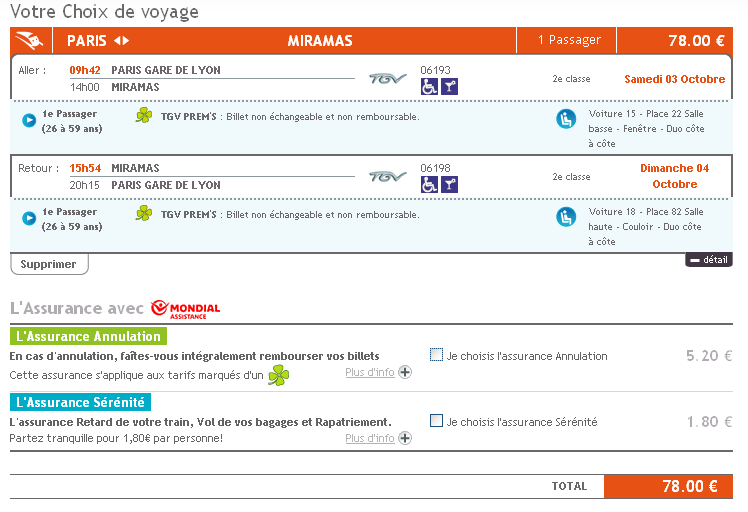
Task: Click the round-trip arrows next to PARIS
Action: [121, 41]
